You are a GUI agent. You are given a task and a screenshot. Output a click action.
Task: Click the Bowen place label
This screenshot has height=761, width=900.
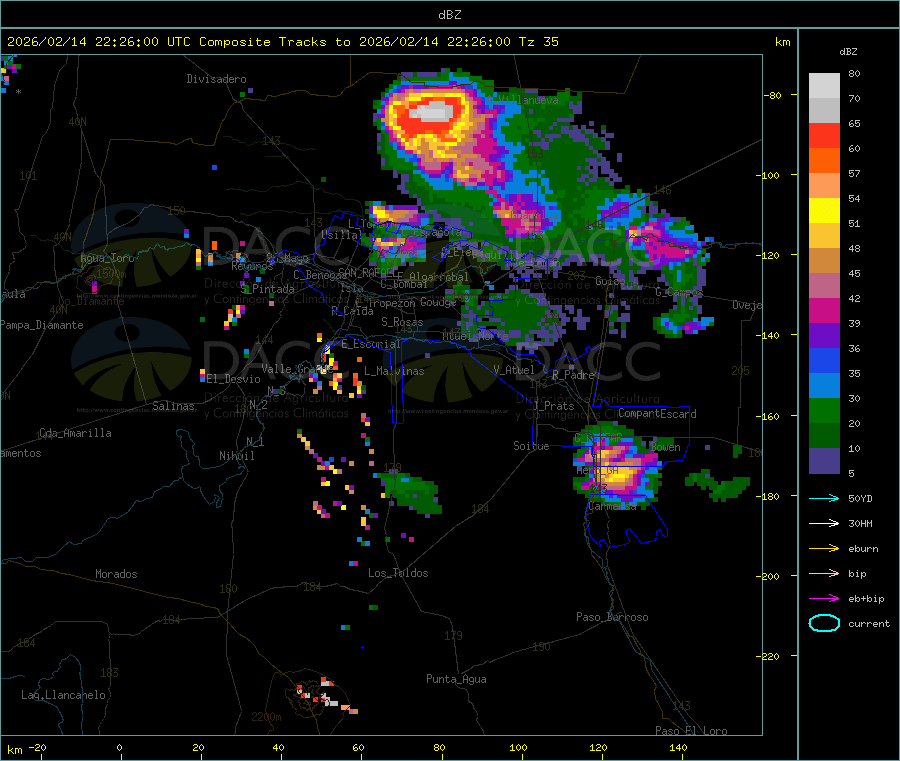[x=666, y=447]
